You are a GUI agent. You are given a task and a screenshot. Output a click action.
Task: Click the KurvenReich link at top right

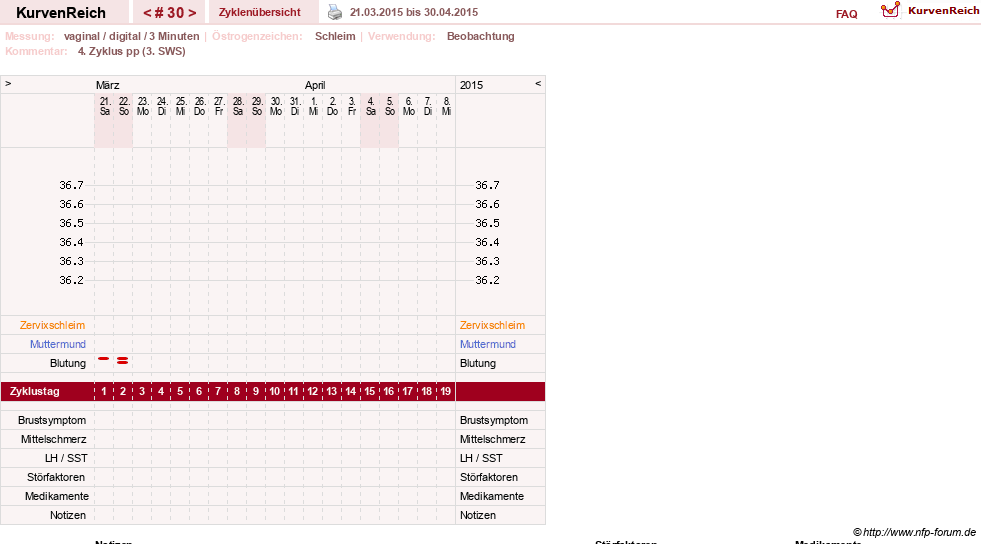click(x=943, y=11)
